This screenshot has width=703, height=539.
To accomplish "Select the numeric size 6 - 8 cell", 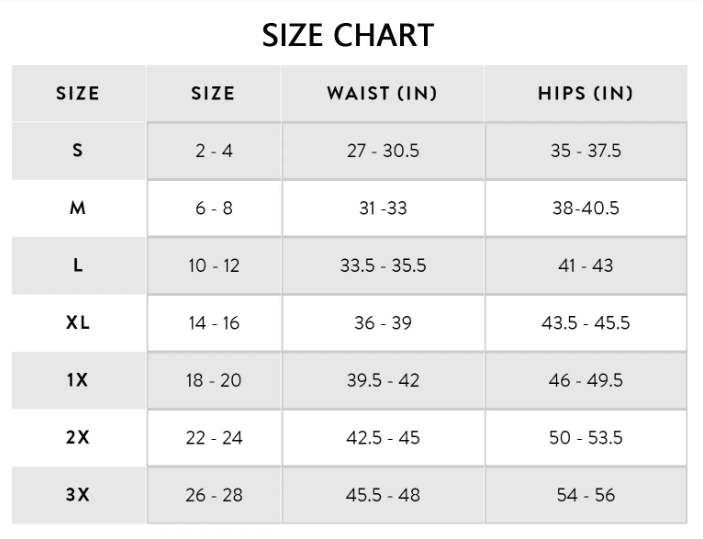I will pyautogui.click(x=213, y=208).
